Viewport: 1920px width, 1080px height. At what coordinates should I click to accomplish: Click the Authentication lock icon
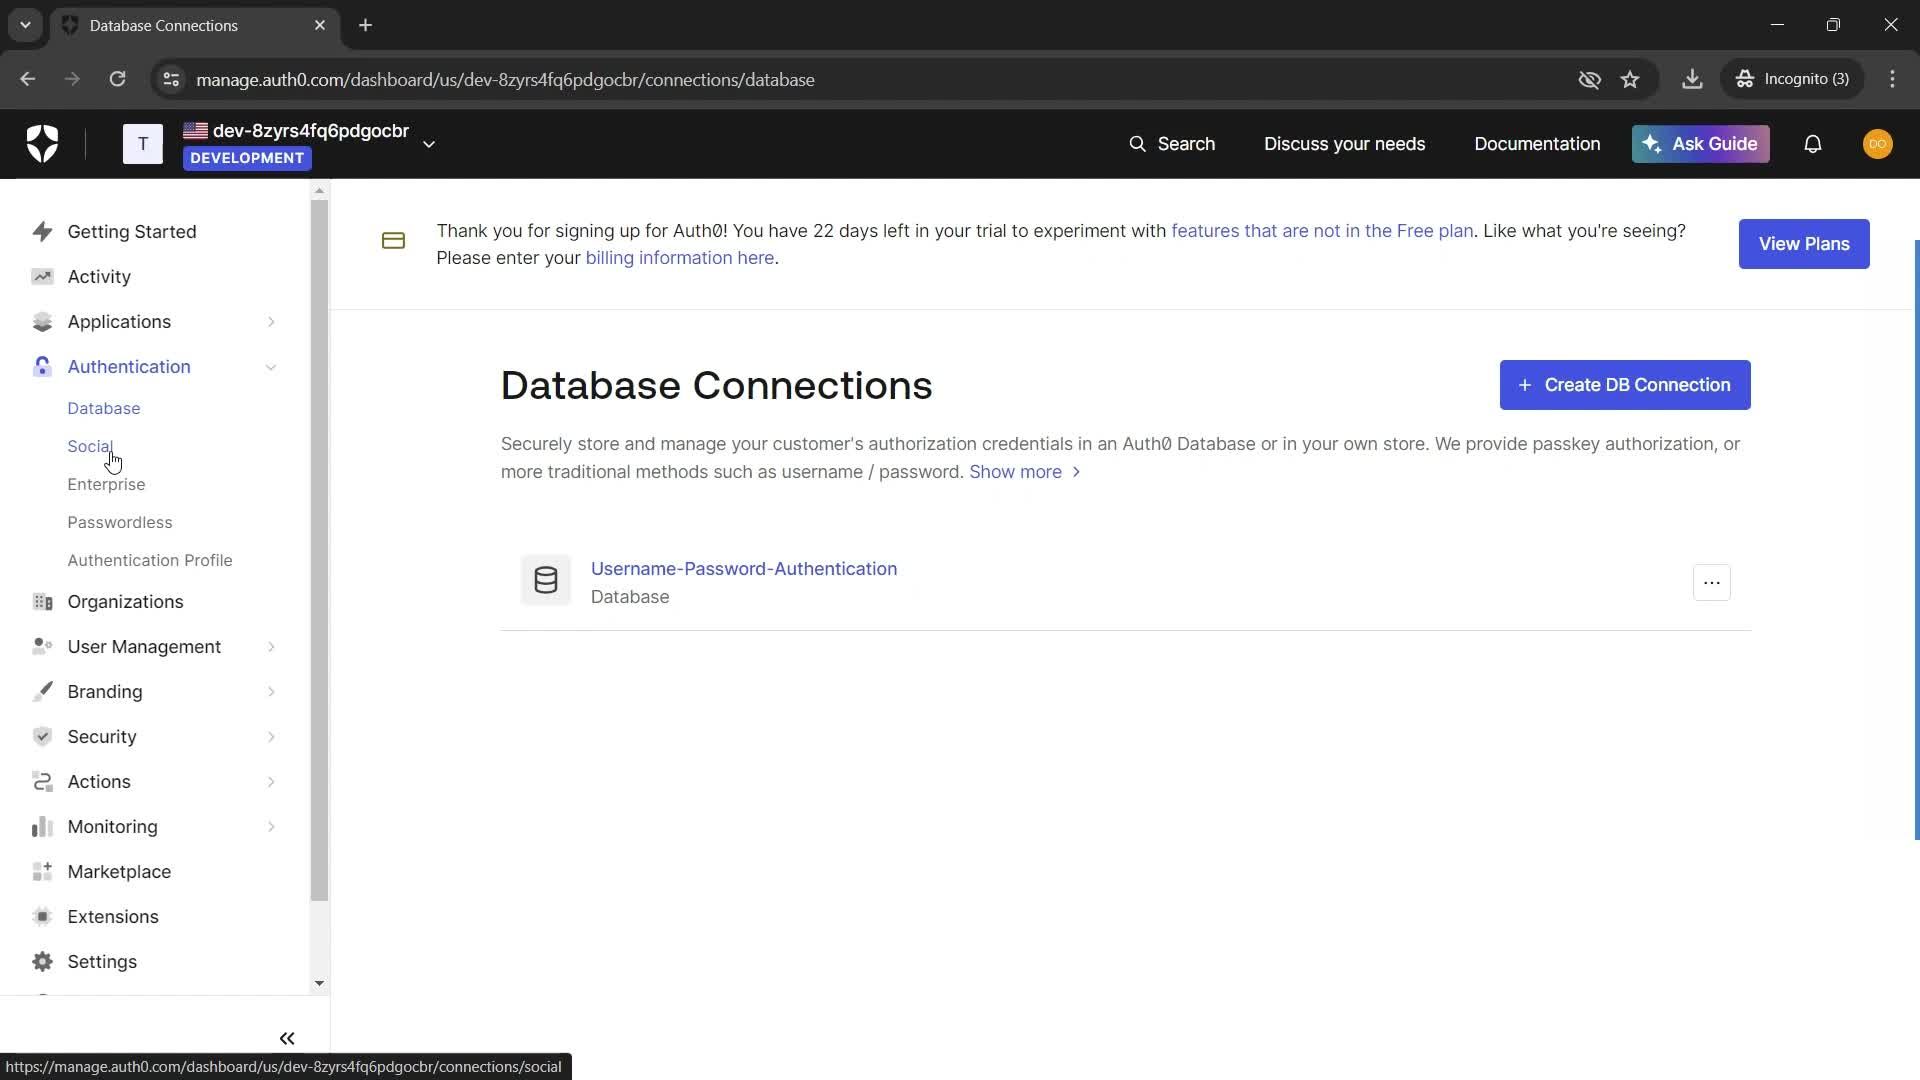pyautogui.click(x=42, y=367)
